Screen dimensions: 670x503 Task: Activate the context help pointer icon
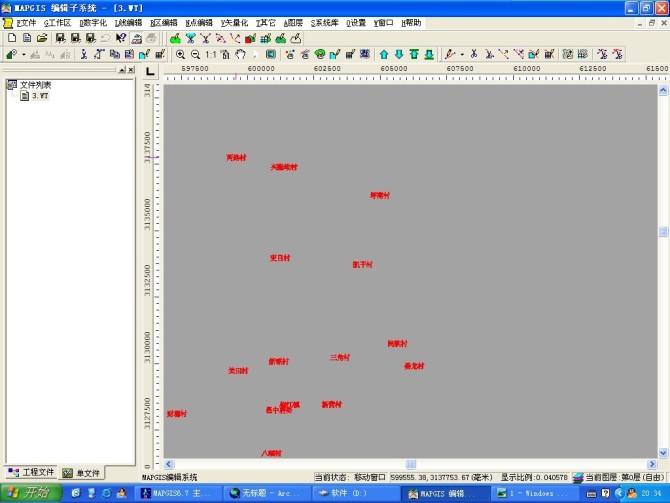(121, 38)
